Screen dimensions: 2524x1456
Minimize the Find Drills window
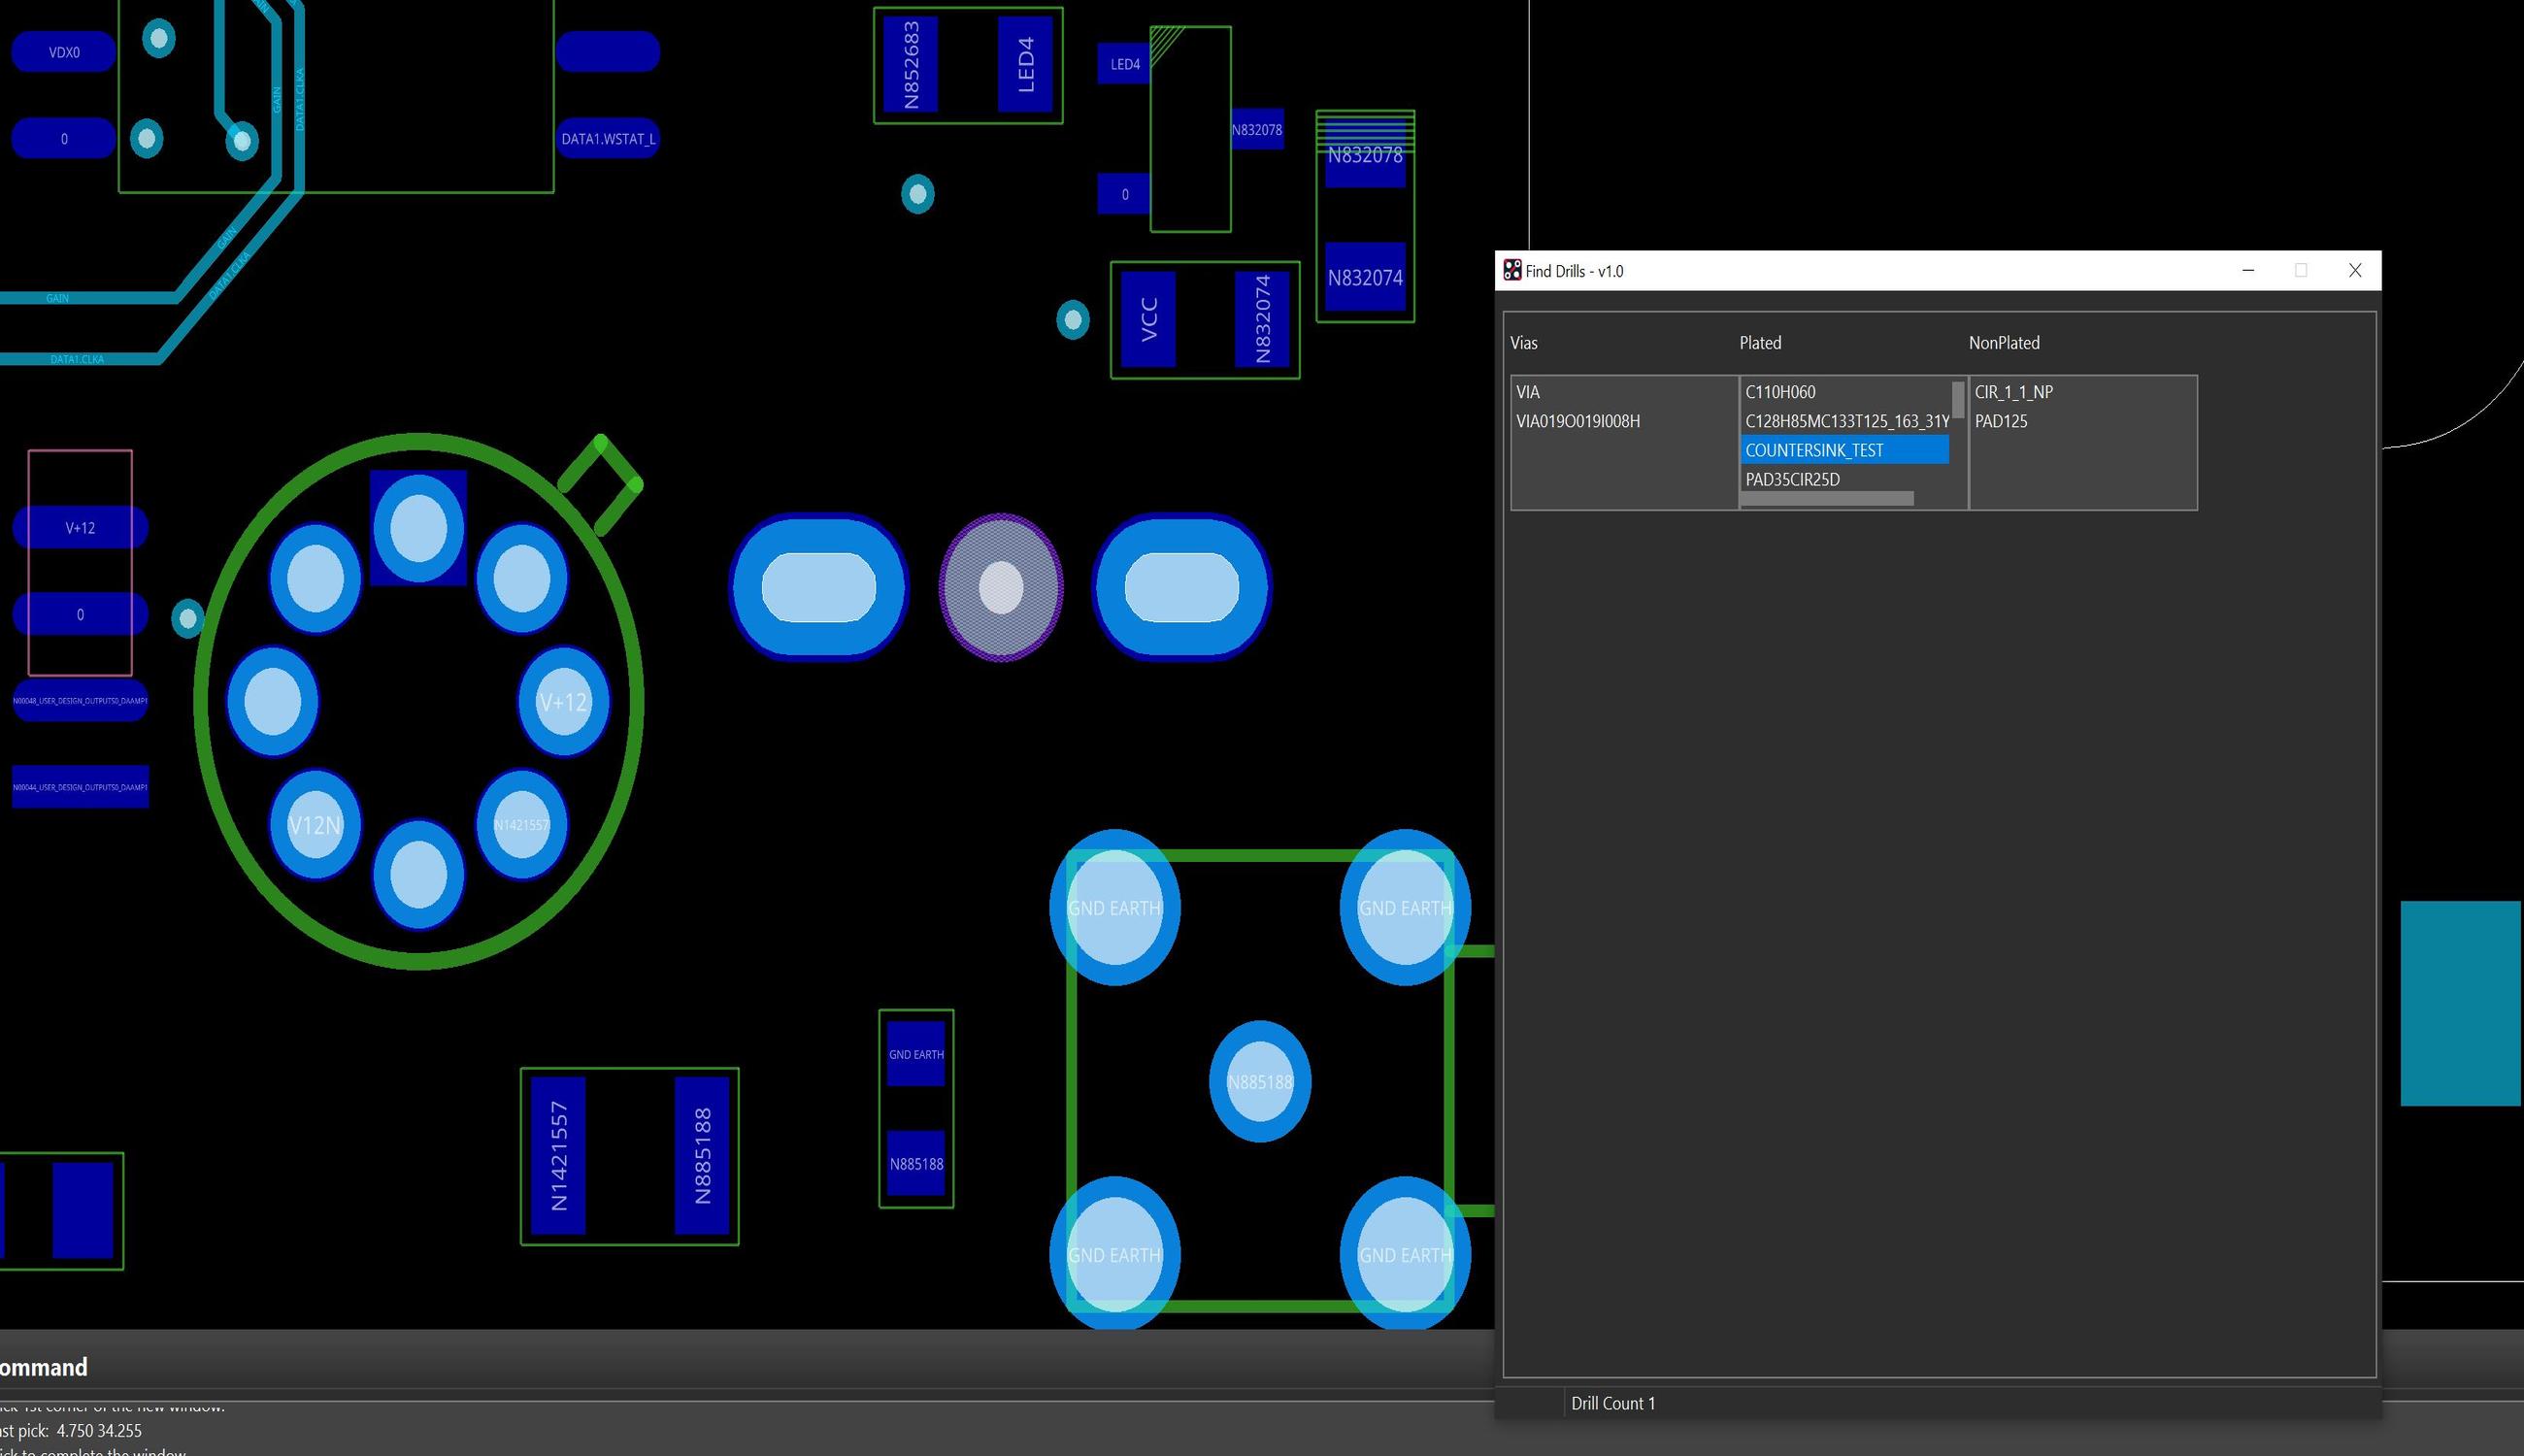[x=2248, y=270]
